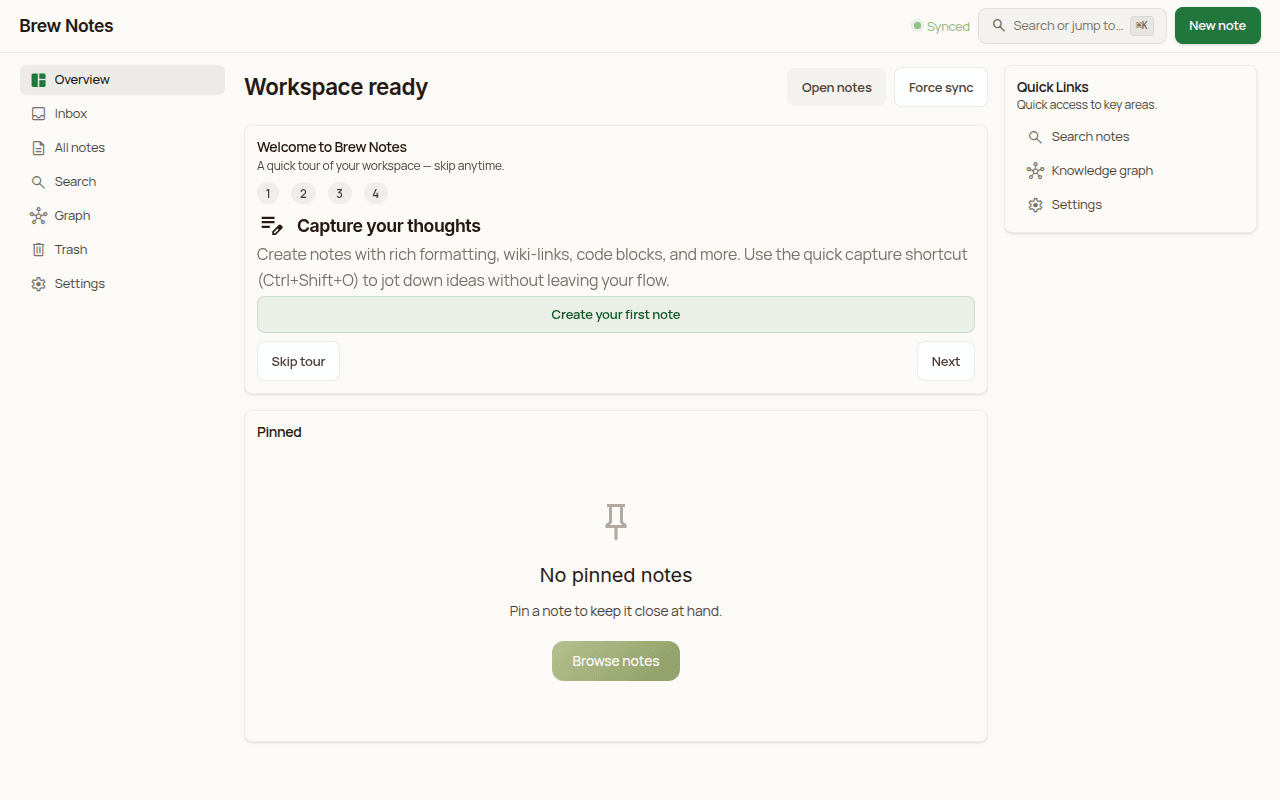Open Settings from Quick Links

pyautogui.click(x=1130, y=205)
